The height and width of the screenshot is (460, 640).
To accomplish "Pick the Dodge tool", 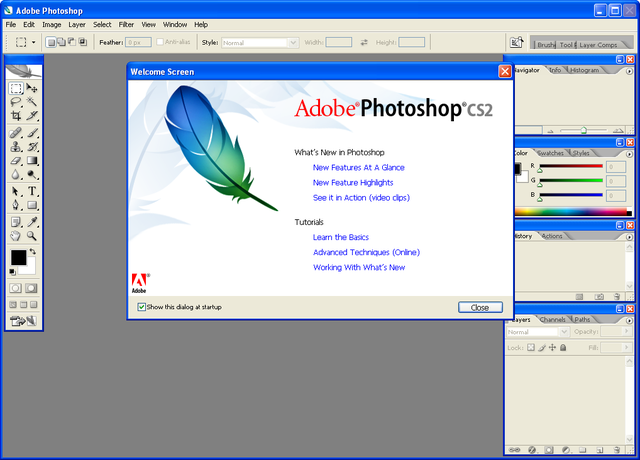I will click(32, 174).
